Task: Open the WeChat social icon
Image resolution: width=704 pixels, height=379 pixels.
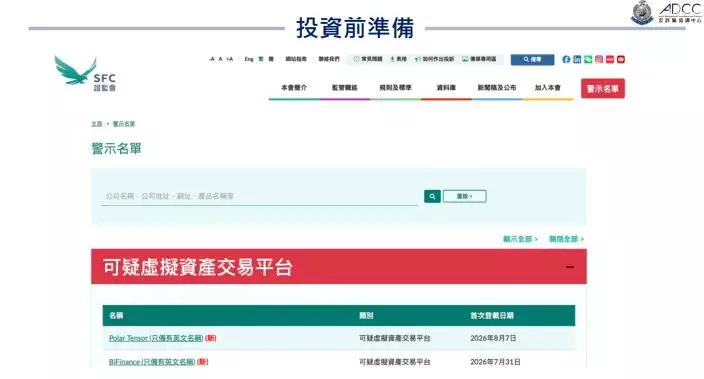Action: (588, 59)
